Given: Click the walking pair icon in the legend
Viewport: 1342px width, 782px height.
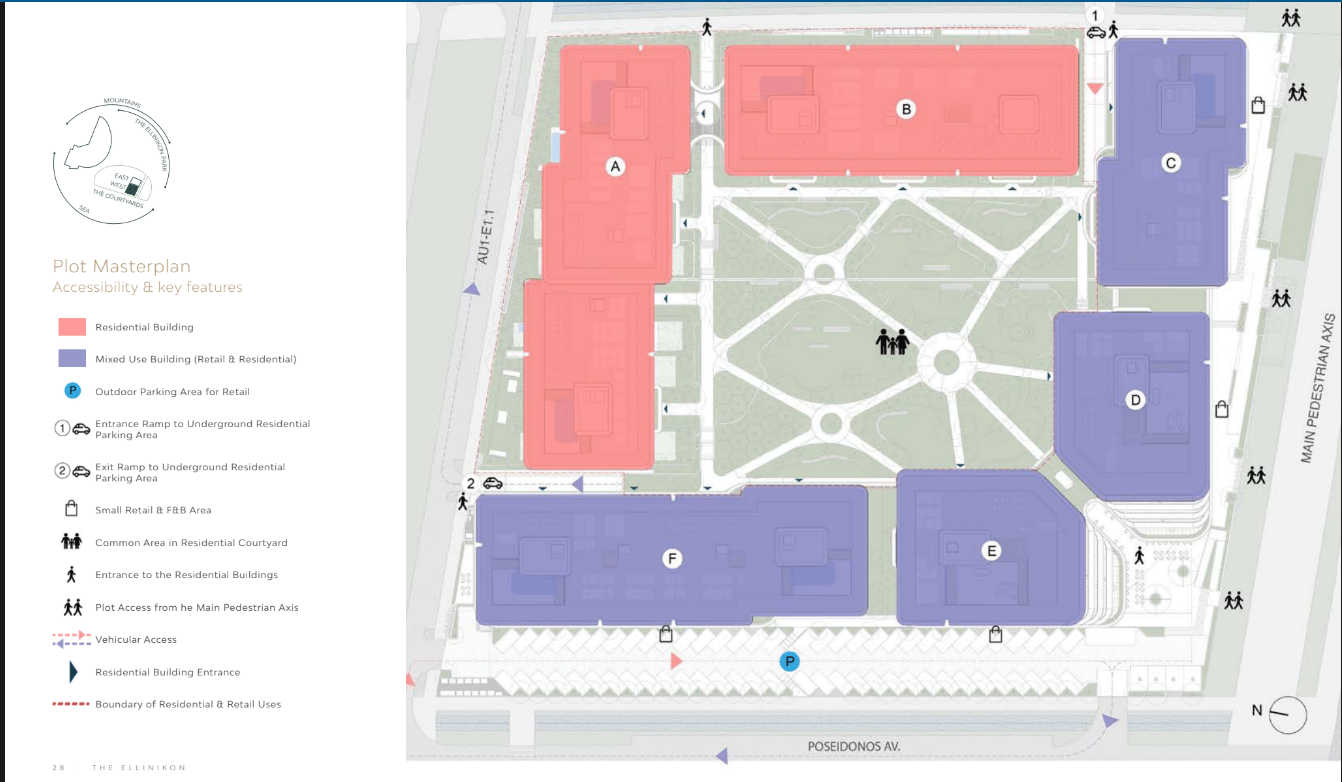Looking at the screenshot, I should (72, 607).
